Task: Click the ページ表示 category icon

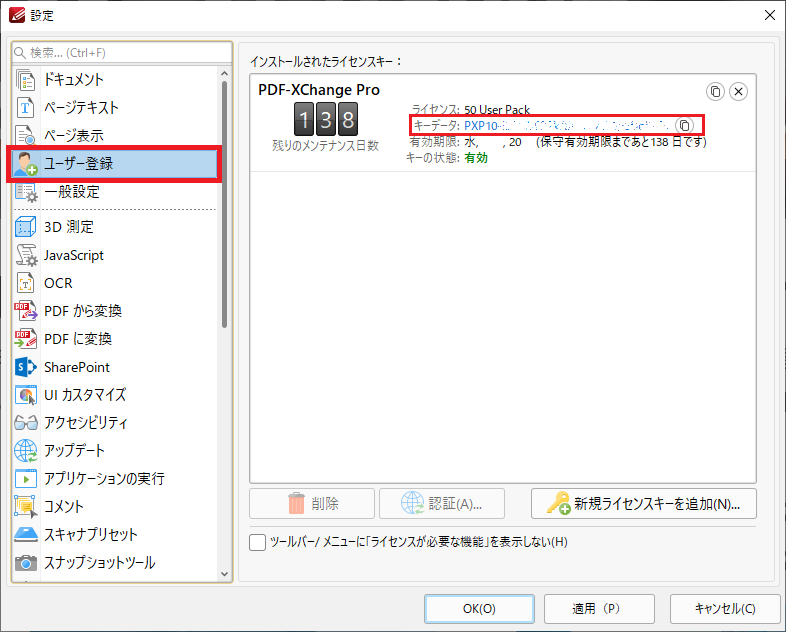Action: click(25, 135)
